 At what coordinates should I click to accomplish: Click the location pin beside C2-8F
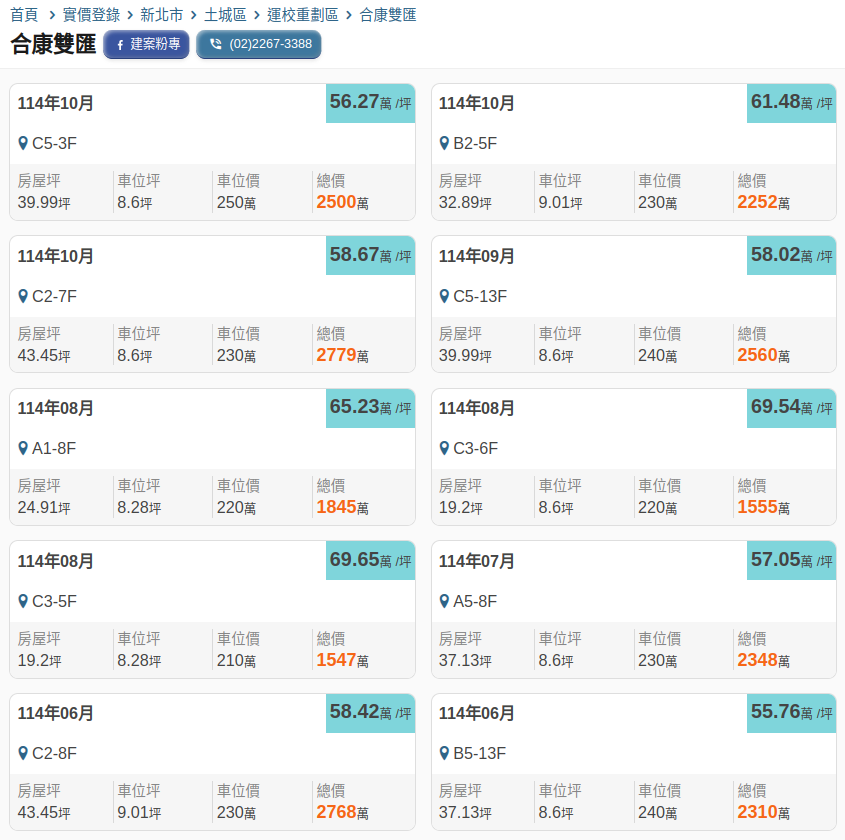23,753
